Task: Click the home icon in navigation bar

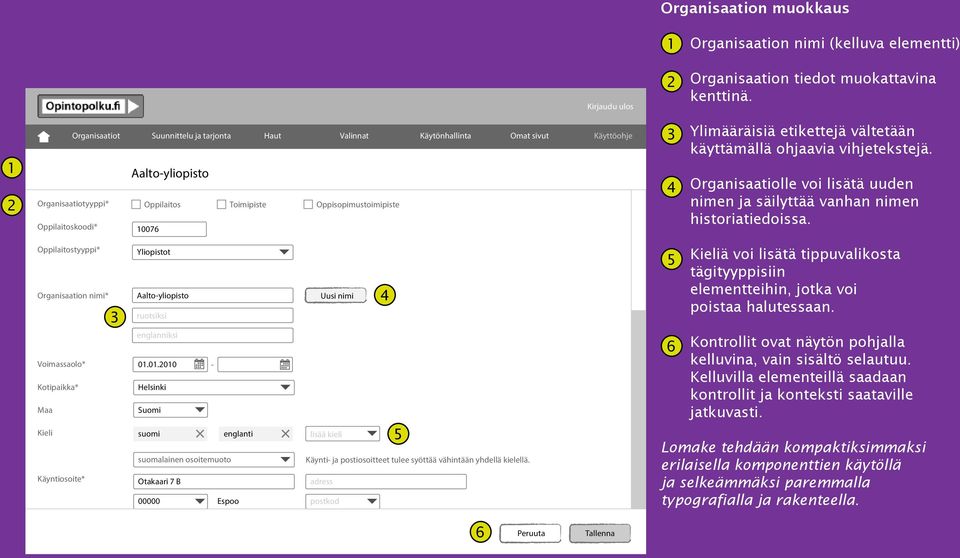Action: click(43, 136)
